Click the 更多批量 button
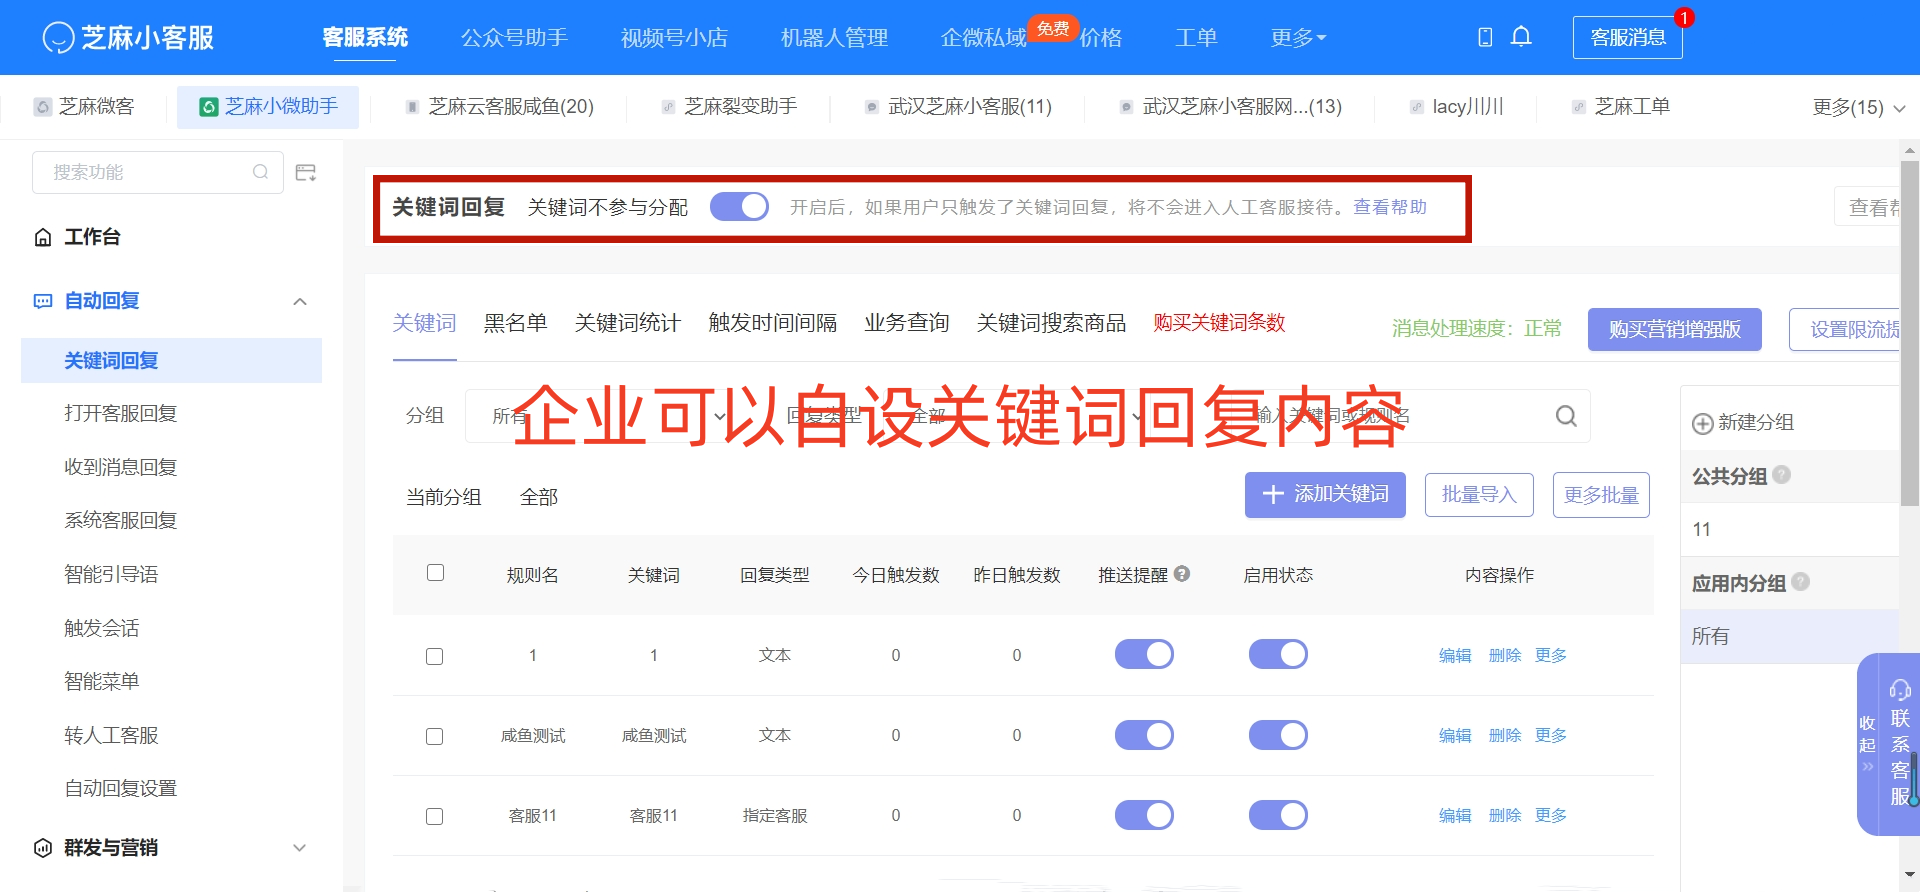The width and height of the screenshot is (1920, 892). click(1601, 495)
